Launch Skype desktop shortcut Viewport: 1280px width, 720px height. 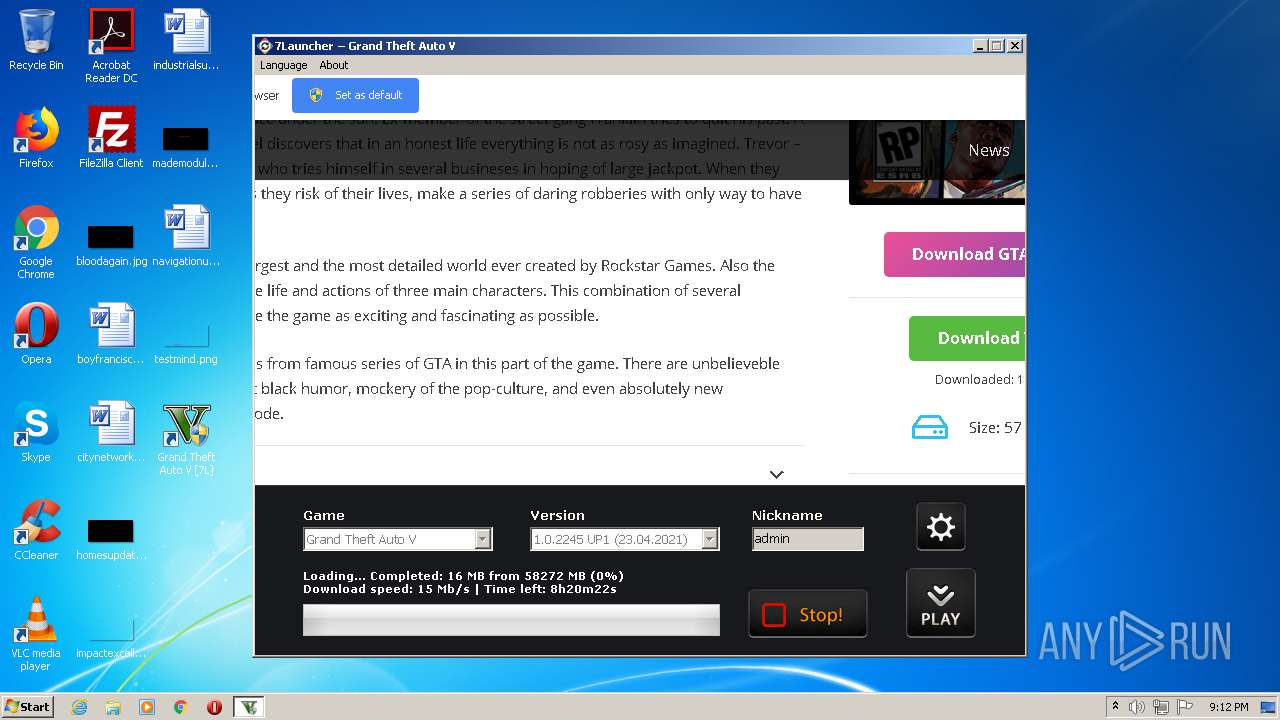36,432
